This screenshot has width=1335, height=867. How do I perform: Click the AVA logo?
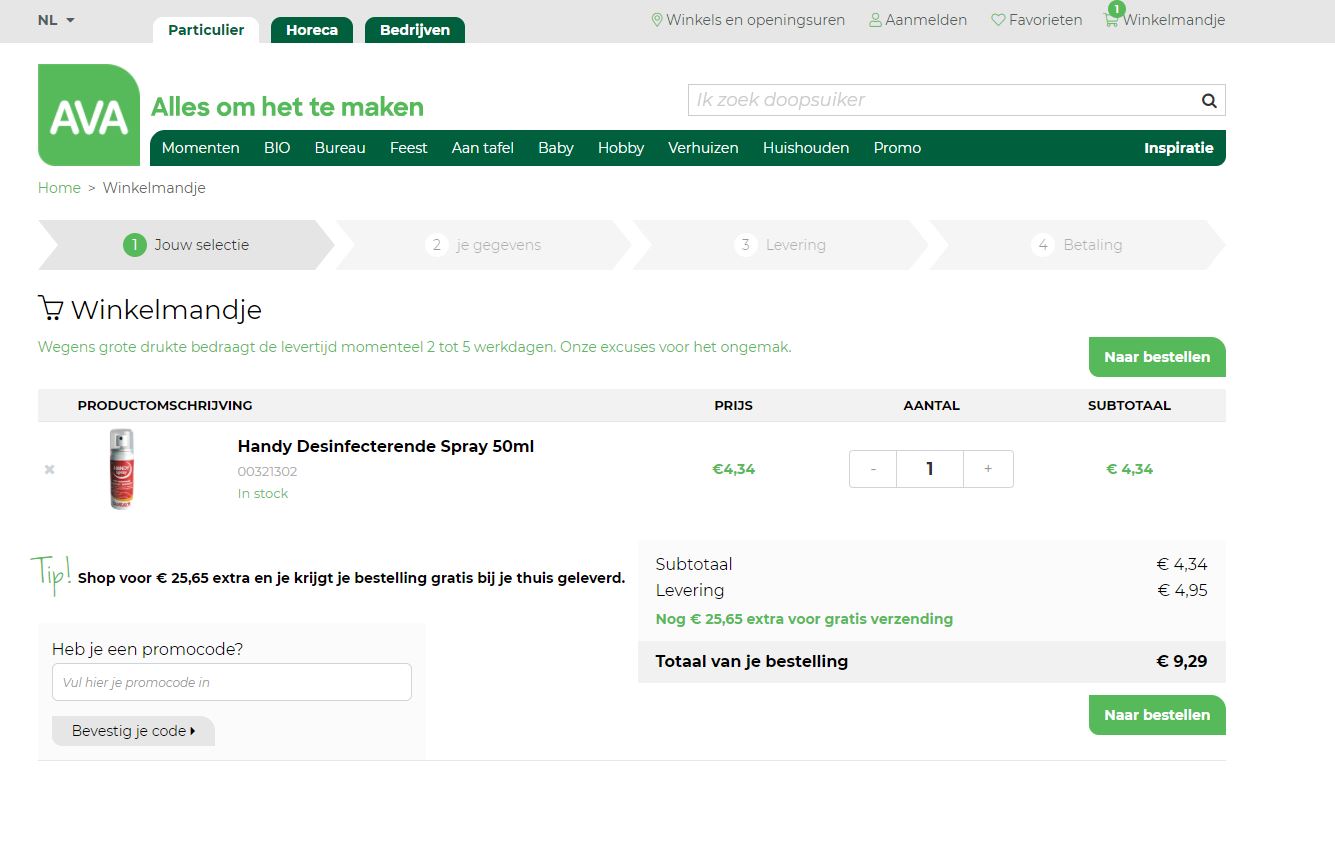coord(89,115)
